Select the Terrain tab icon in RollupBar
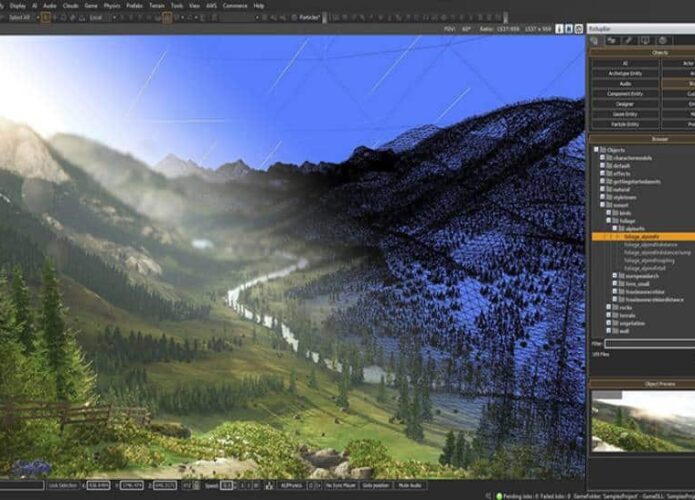 (611, 41)
